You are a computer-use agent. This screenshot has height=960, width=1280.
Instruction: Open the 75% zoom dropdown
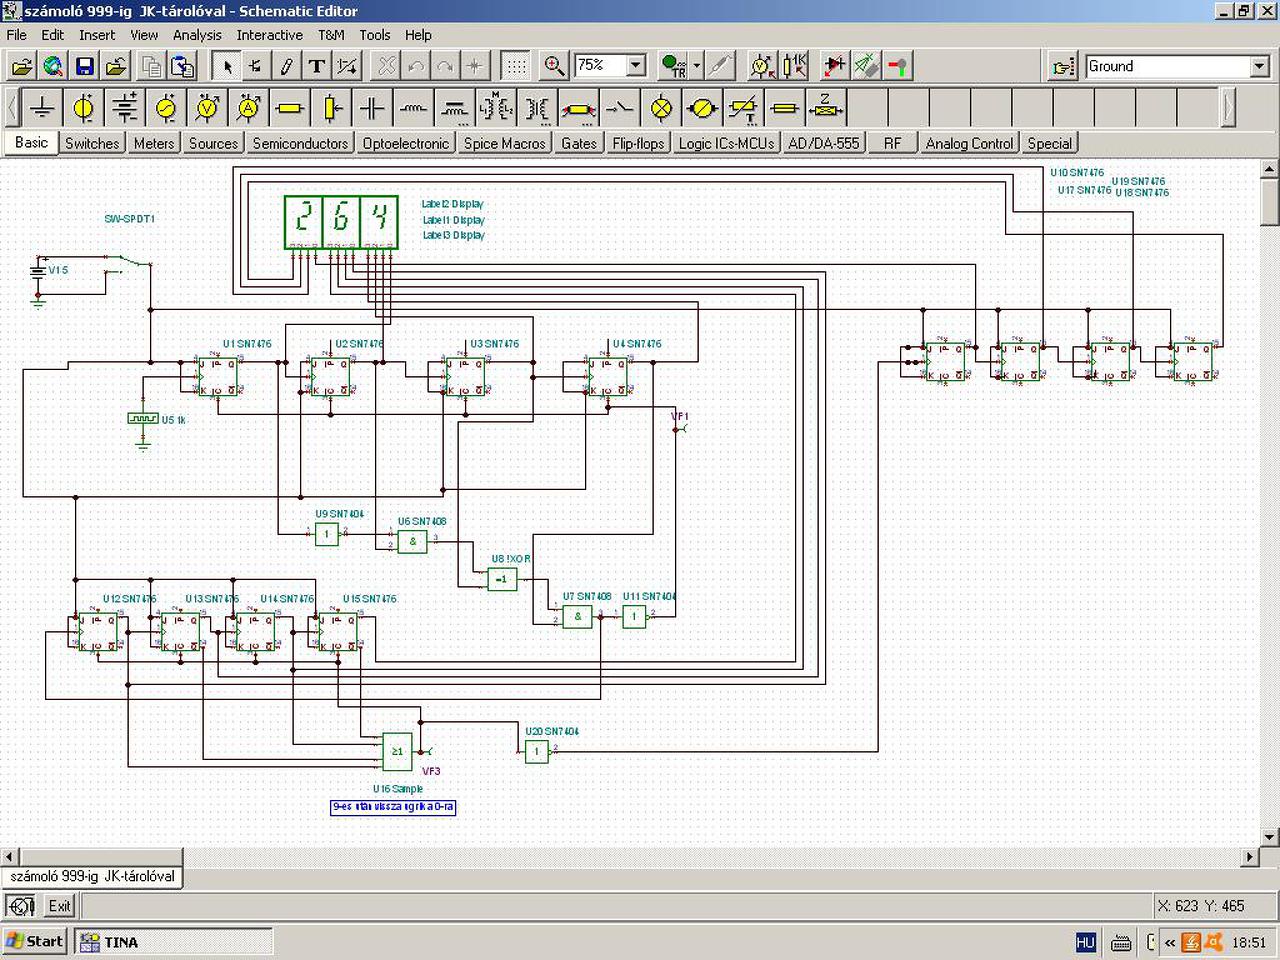(x=636, y=65)
